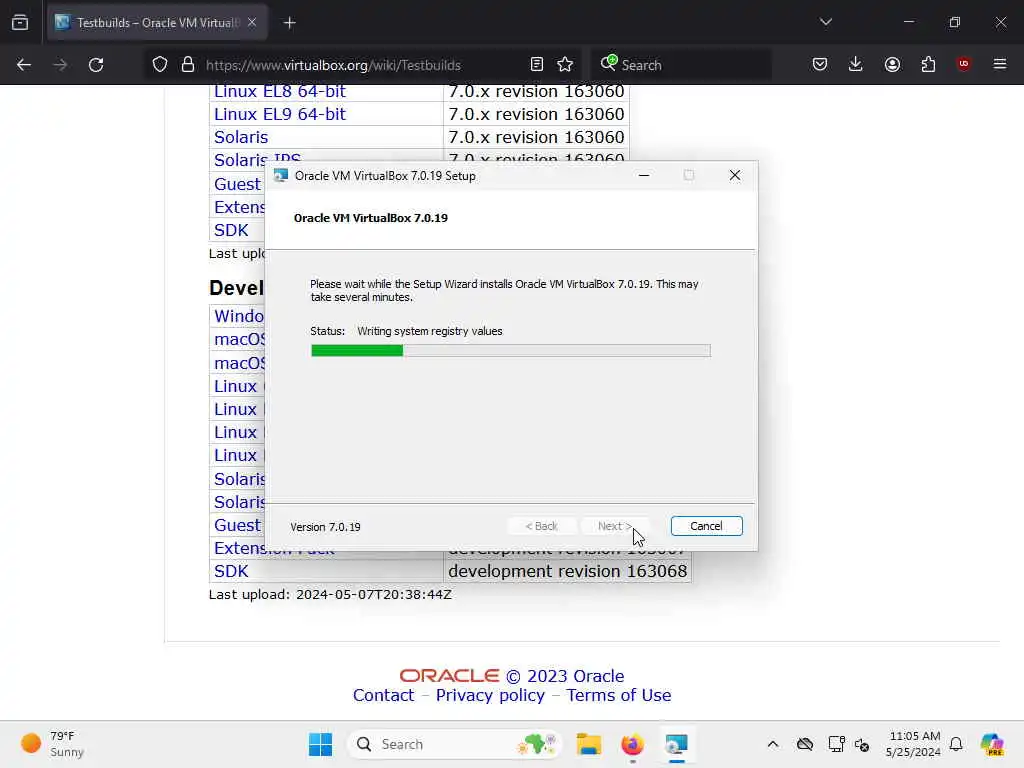Open the Windows Start menu
Viewport: 1024px width, 768px height.
pos(320,744)
